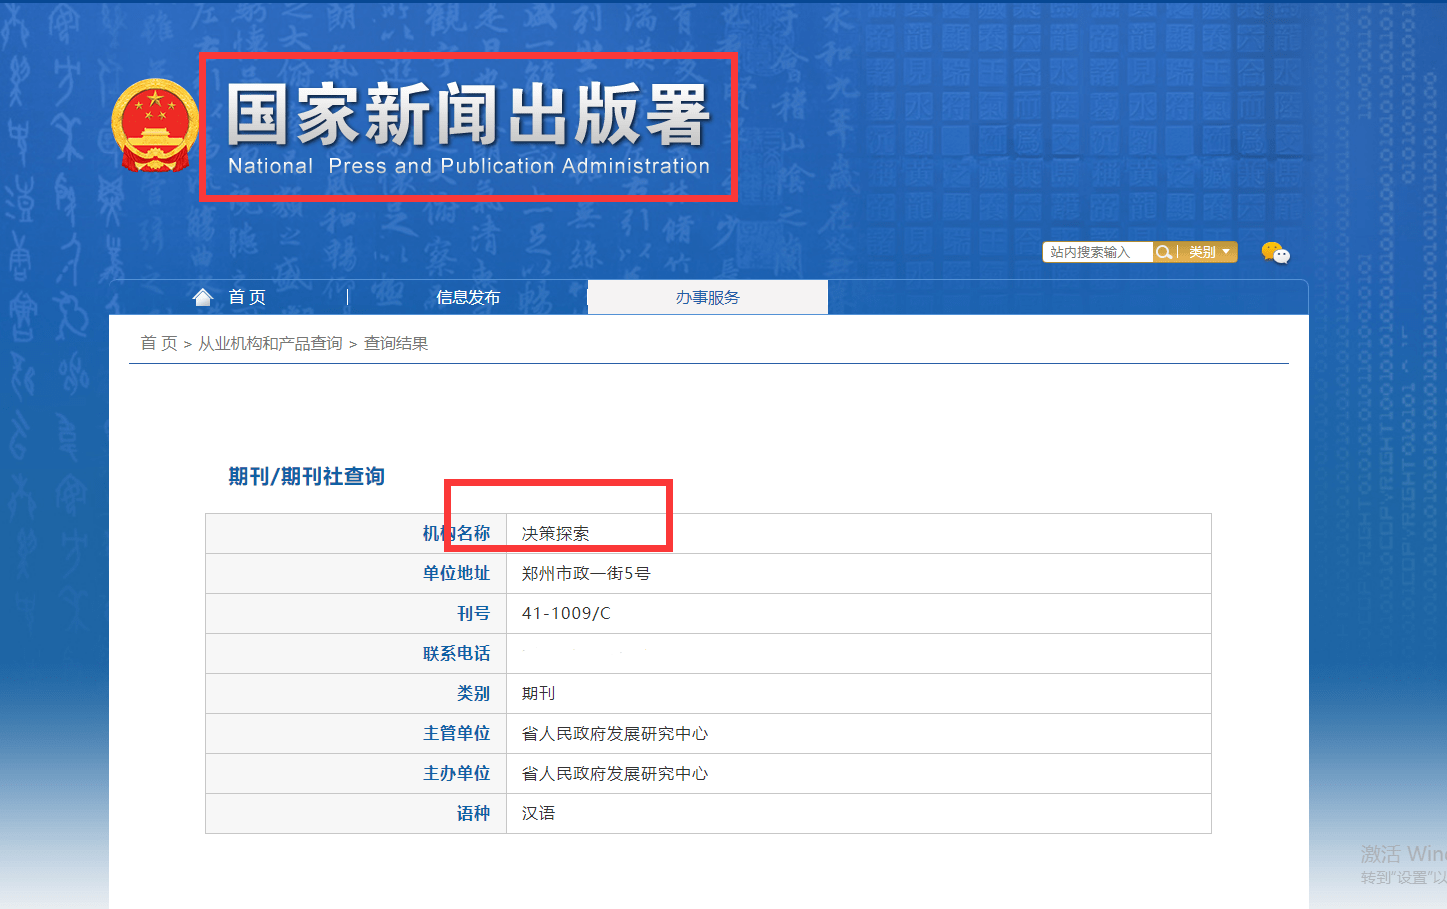1447x909 pixels.
Task: Click the 期刊/期刊社查询 heading
Action: click(307, 476)
